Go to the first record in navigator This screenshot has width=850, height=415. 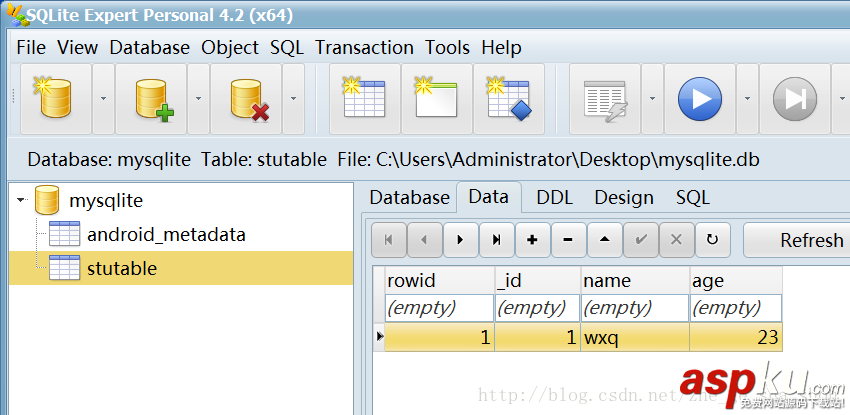tap(389, 240)
